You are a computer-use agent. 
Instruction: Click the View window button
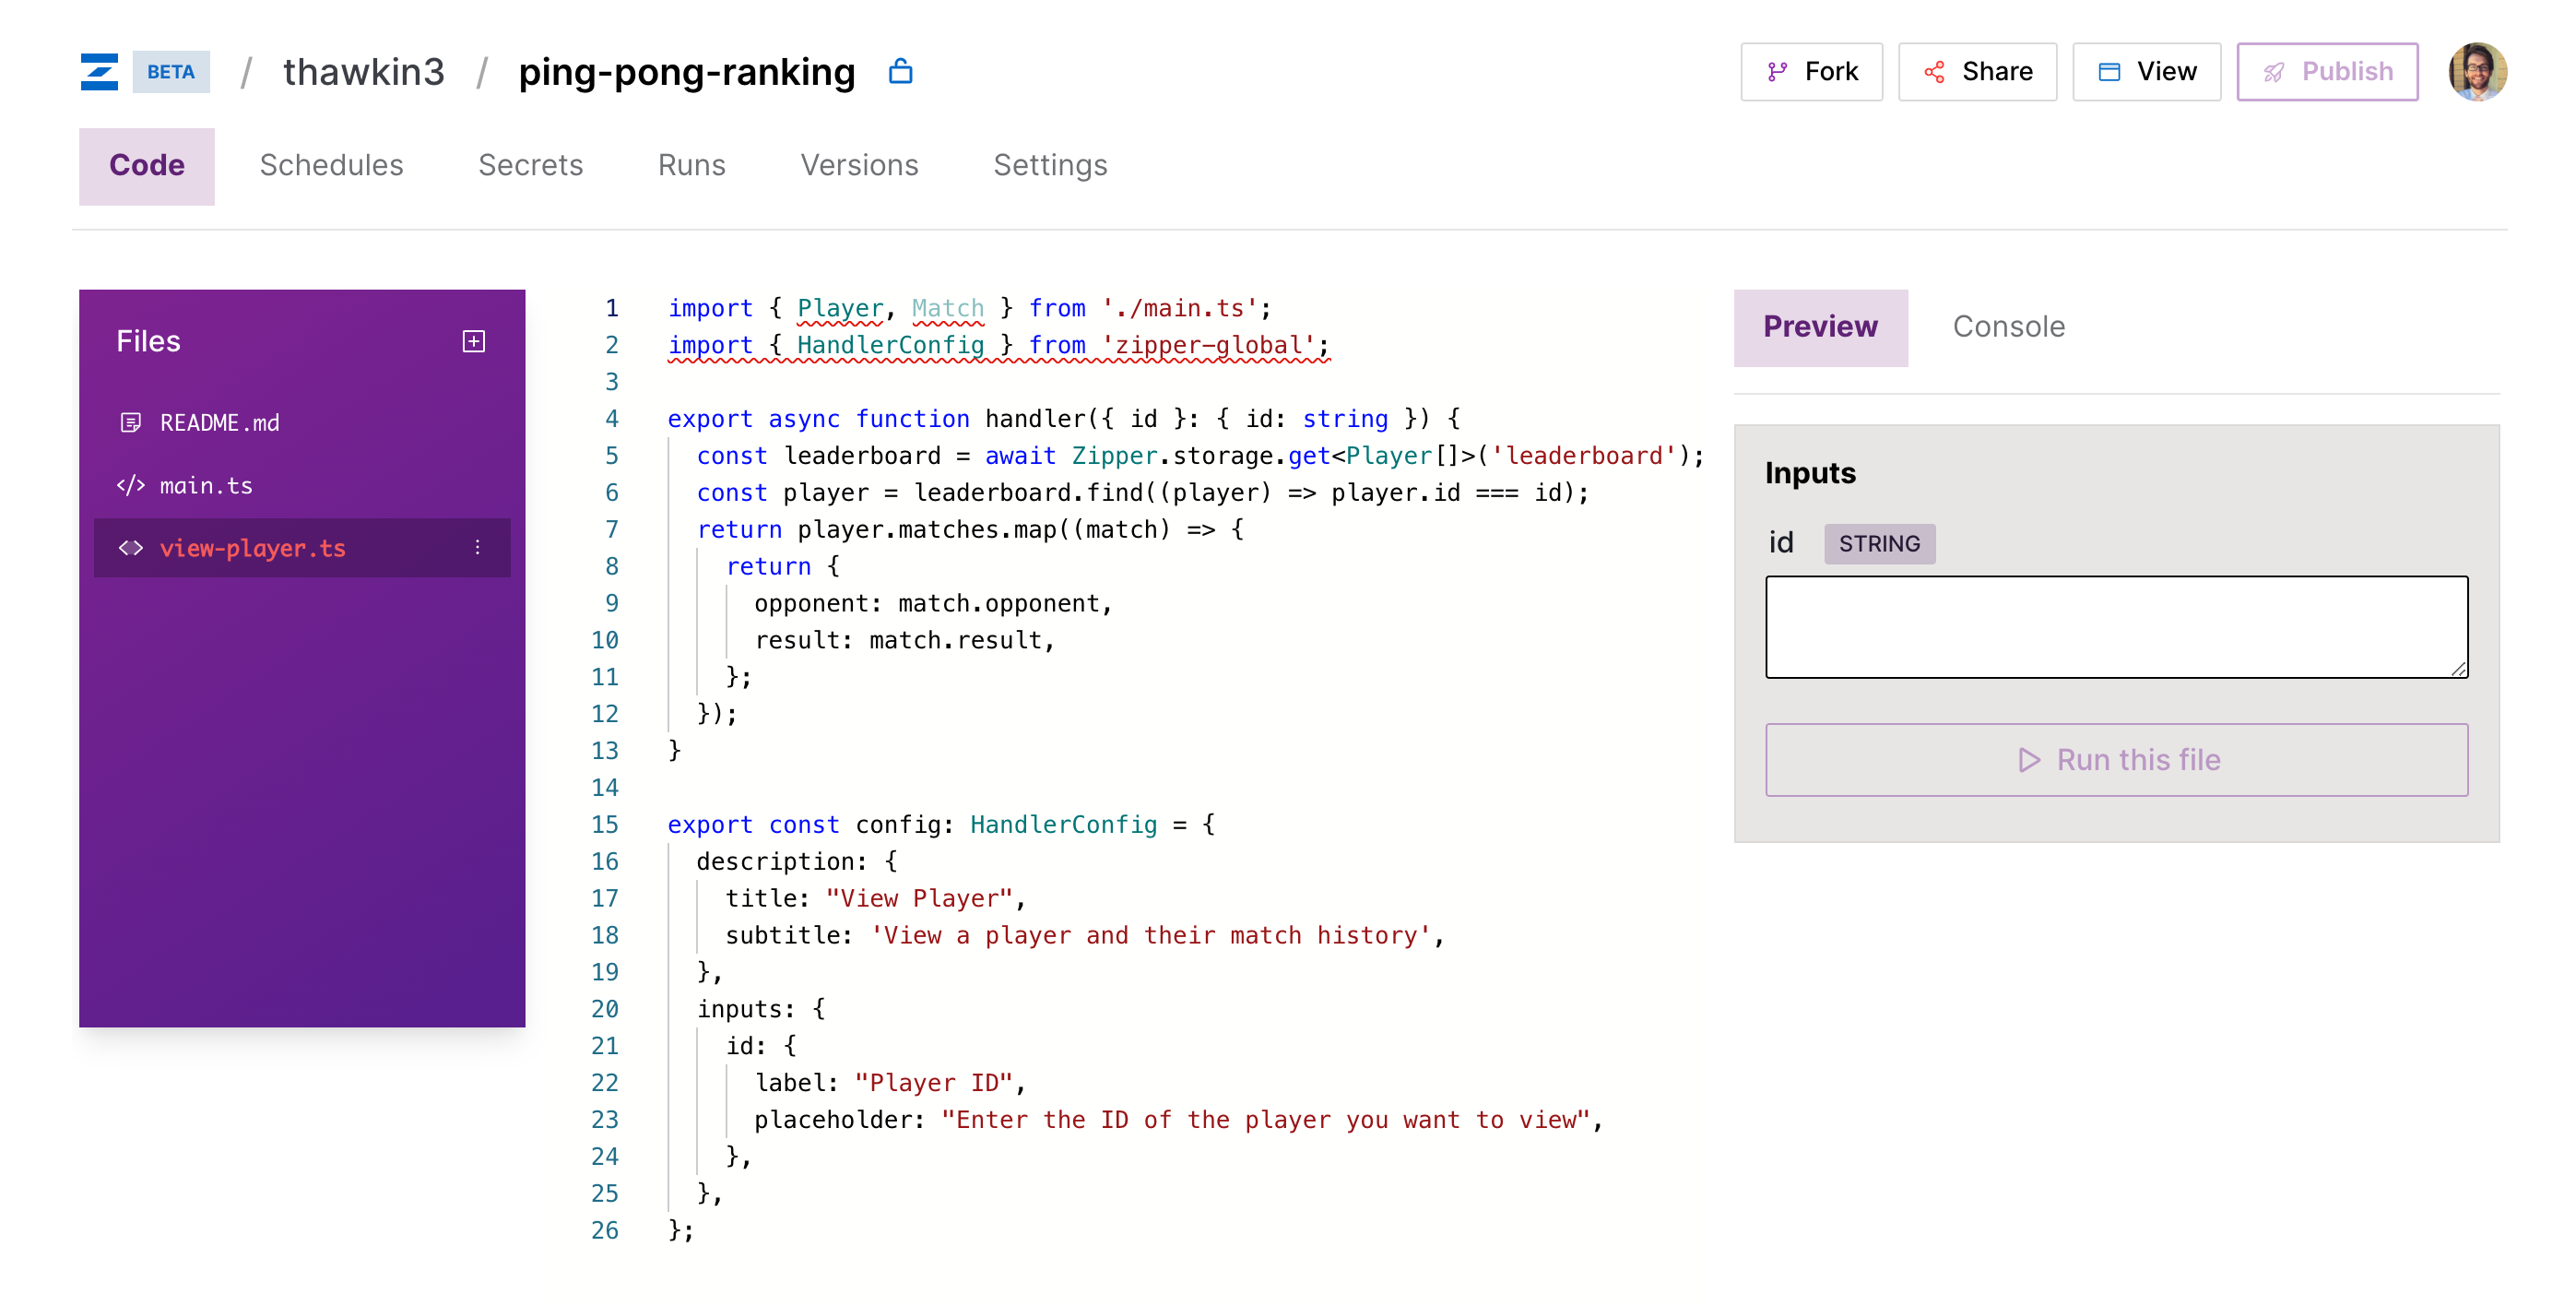click(x=2146, y=72)
